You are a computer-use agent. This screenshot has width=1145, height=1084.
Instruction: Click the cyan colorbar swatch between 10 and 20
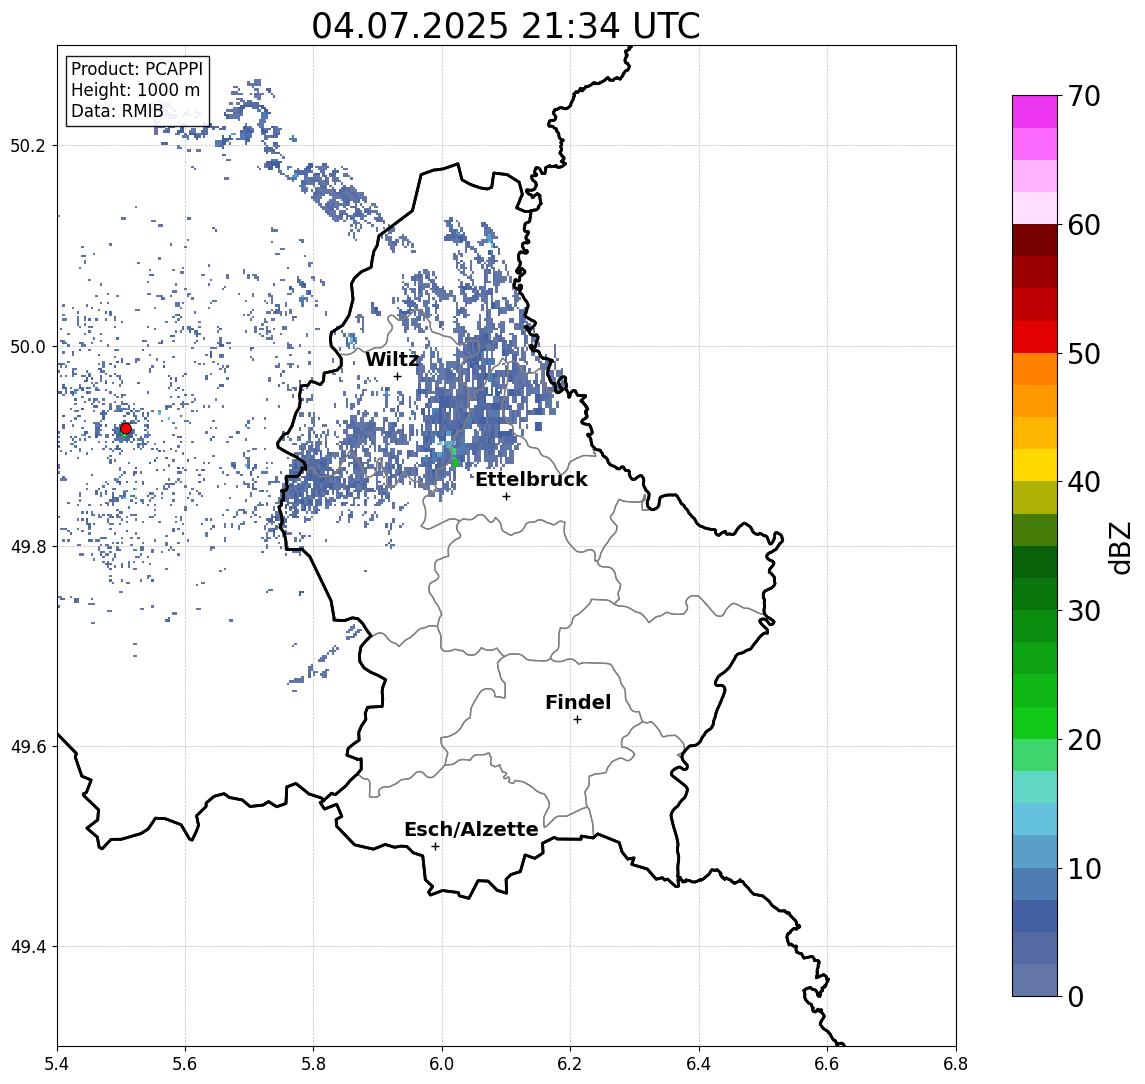1035,819
